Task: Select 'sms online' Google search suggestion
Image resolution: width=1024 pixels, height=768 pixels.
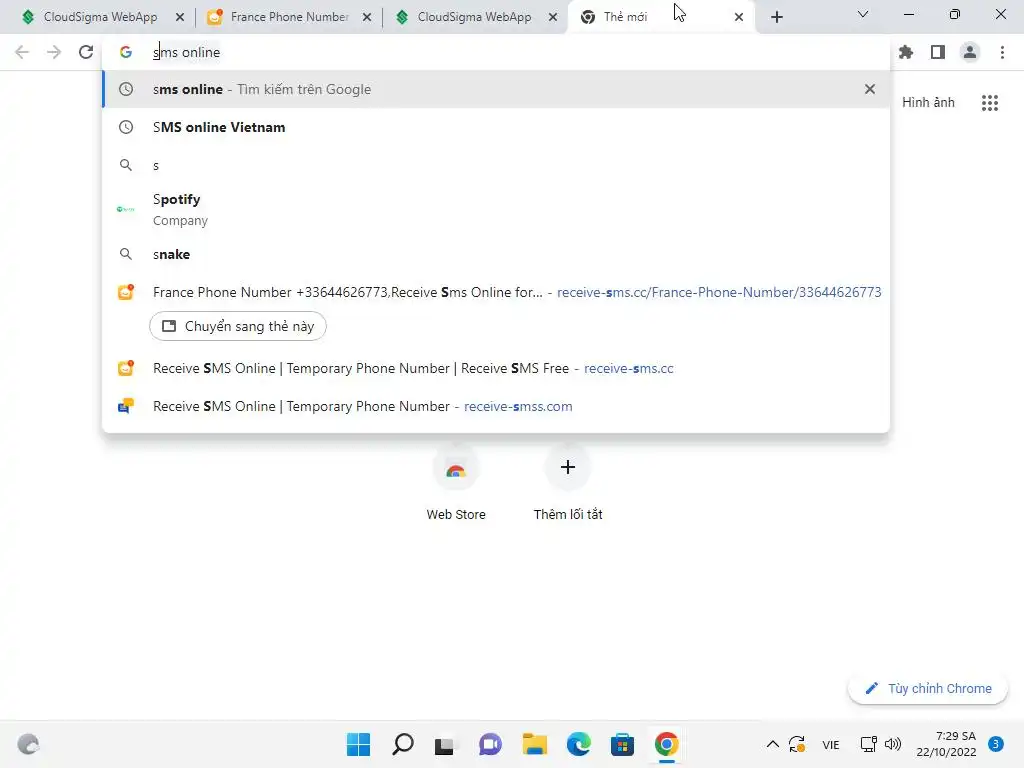Action: pyautogui.click(x=496, y=89)
